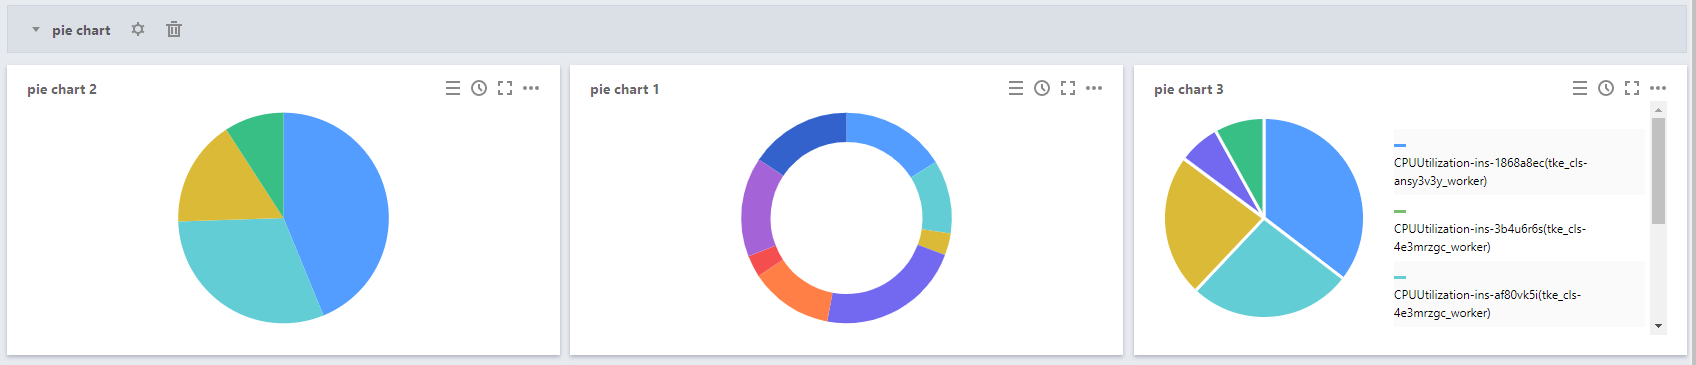Image resolution: width=1696 pixels, height=365 pixels.
Task: Collapse the pie chart group arrow
Action: pyautogui.click(x=36, y=30)
